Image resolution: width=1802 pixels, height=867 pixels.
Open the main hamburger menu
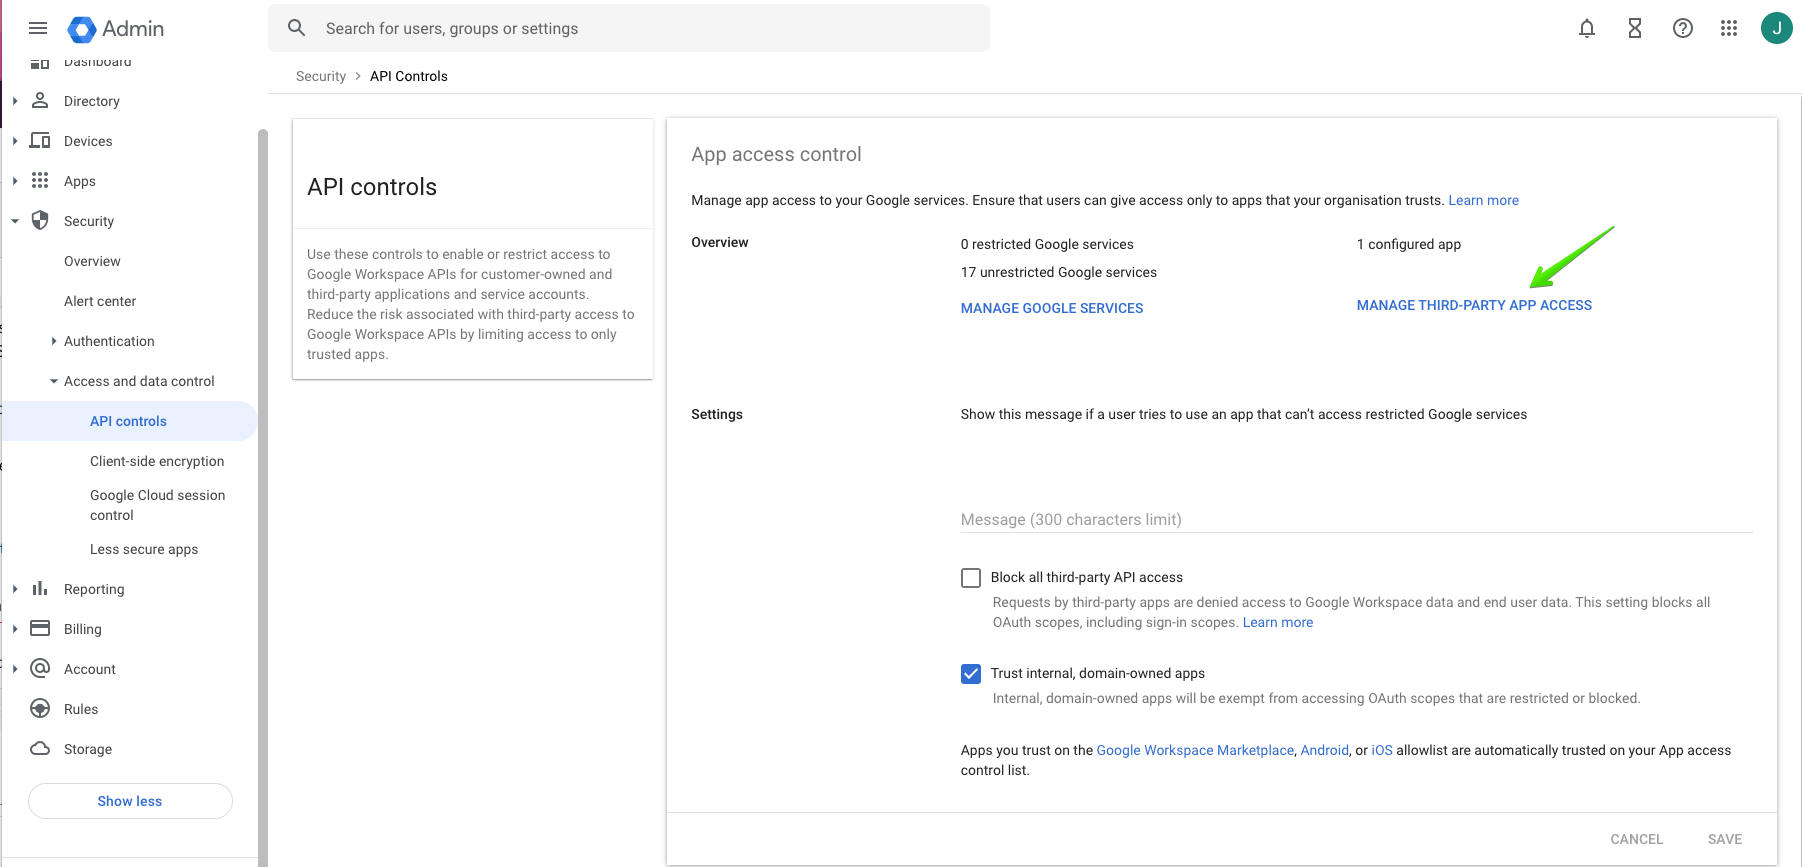click(x=38, y=28)
